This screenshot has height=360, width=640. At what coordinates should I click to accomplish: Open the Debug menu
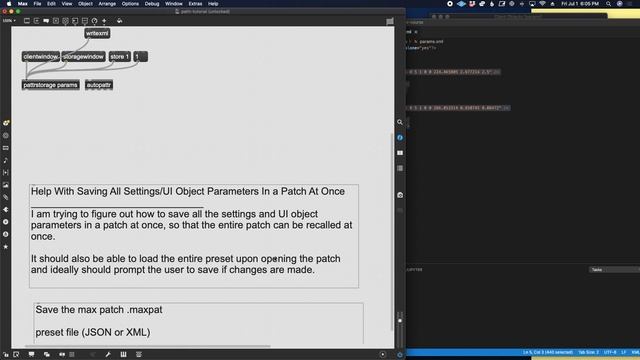(152, 4)
